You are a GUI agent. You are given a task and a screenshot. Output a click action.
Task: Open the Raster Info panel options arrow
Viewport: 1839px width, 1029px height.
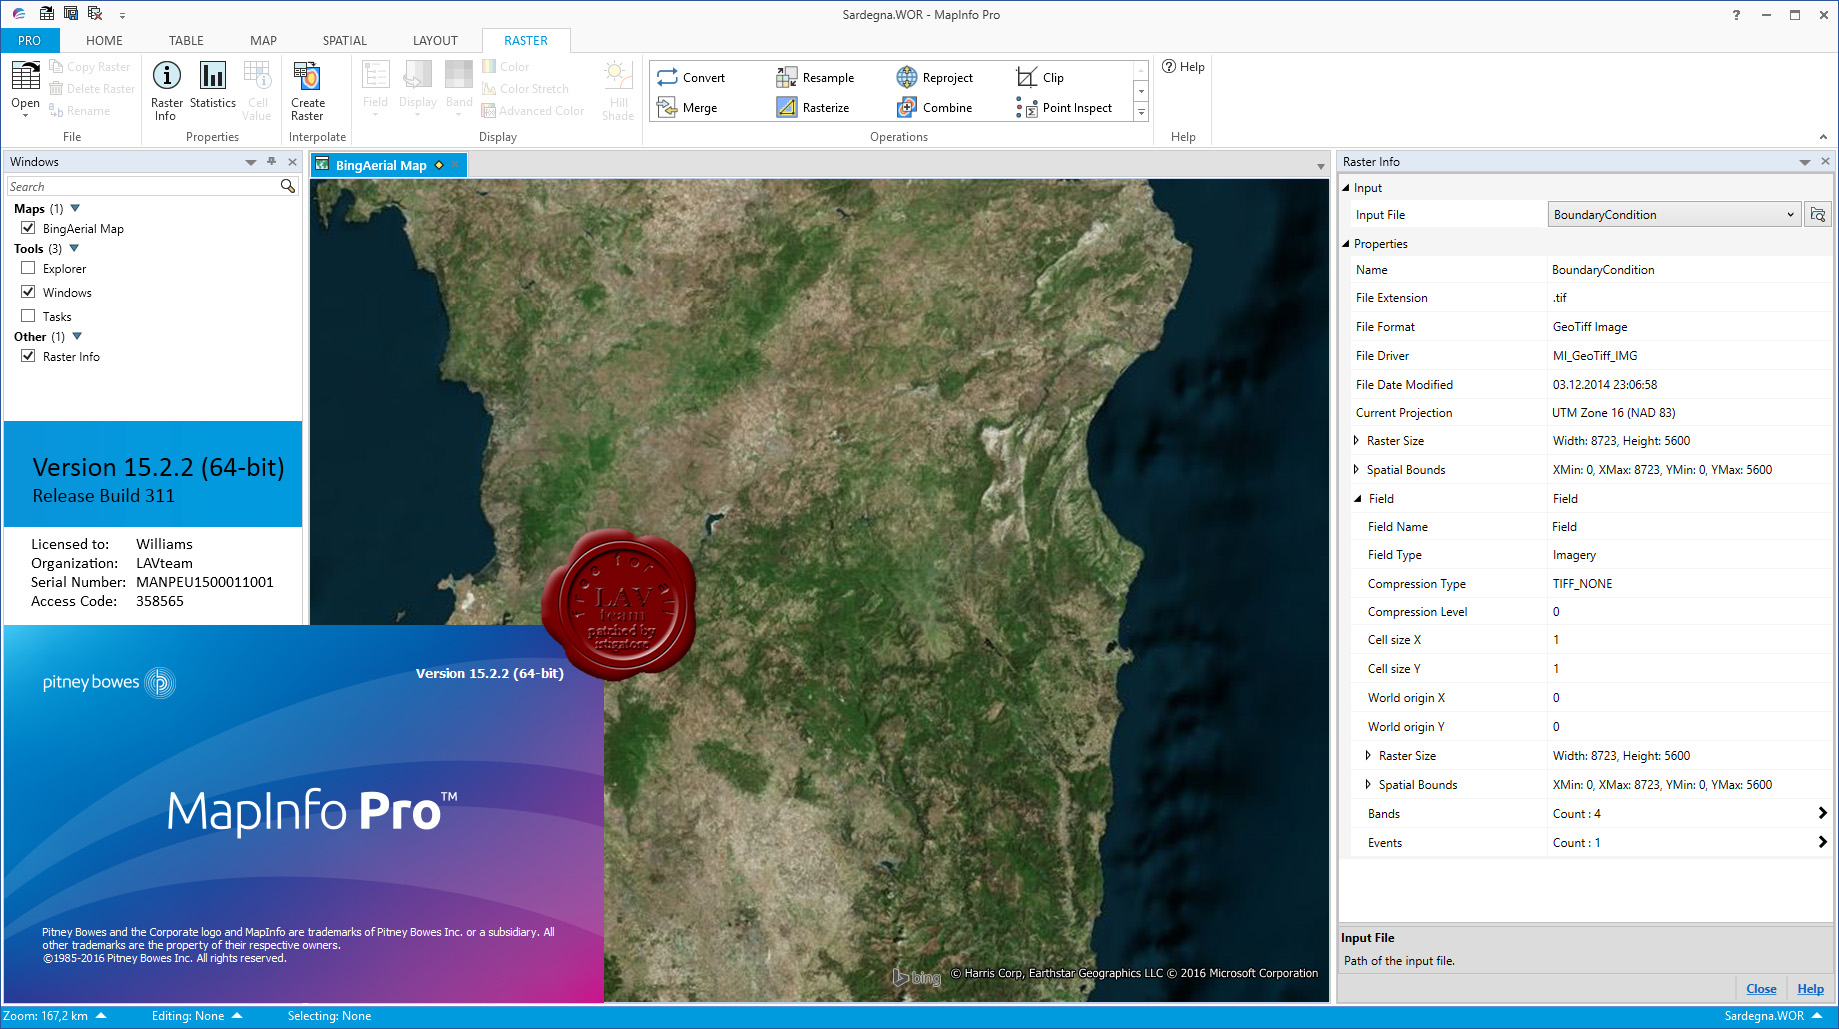pyautogui.click(x=1805, y=162)
